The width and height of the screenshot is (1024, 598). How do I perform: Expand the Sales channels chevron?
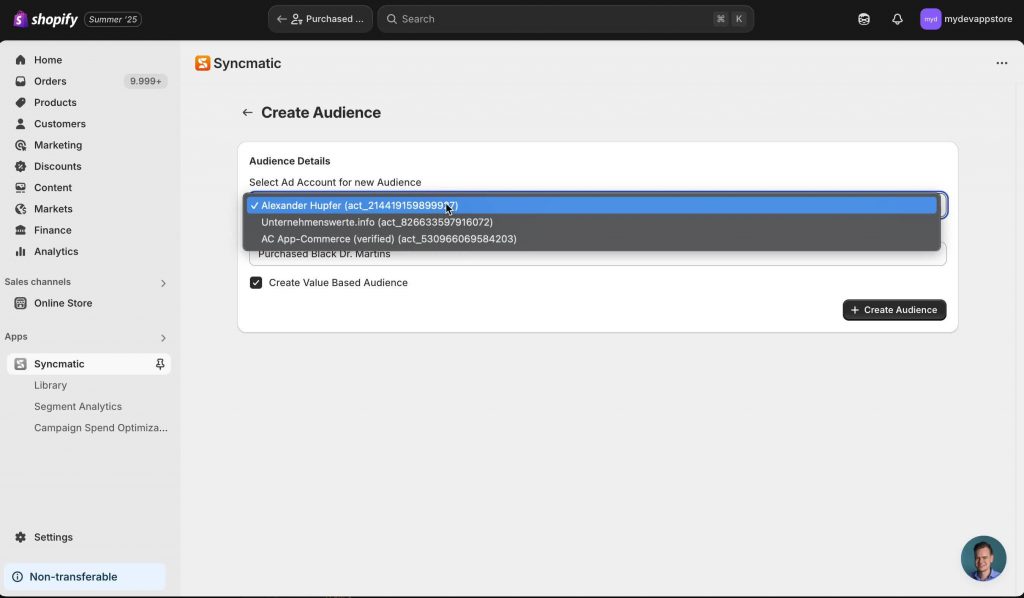coord(163,283)
